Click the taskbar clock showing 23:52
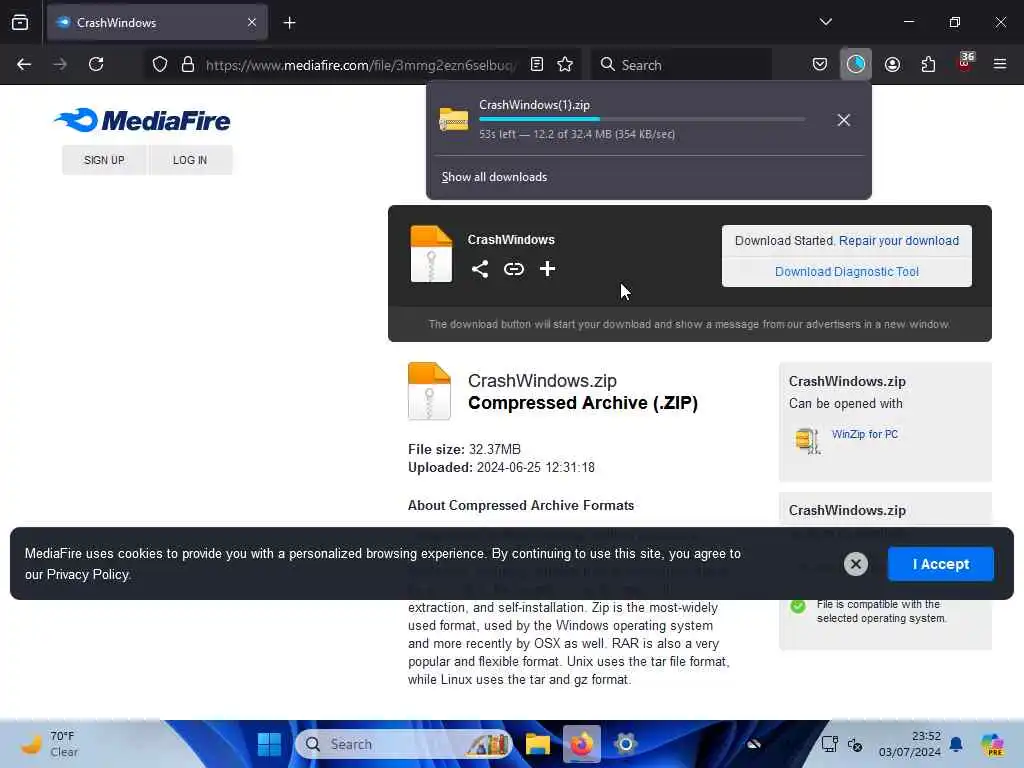Viewport: 1024px width, 768px height. pos(910,744)
